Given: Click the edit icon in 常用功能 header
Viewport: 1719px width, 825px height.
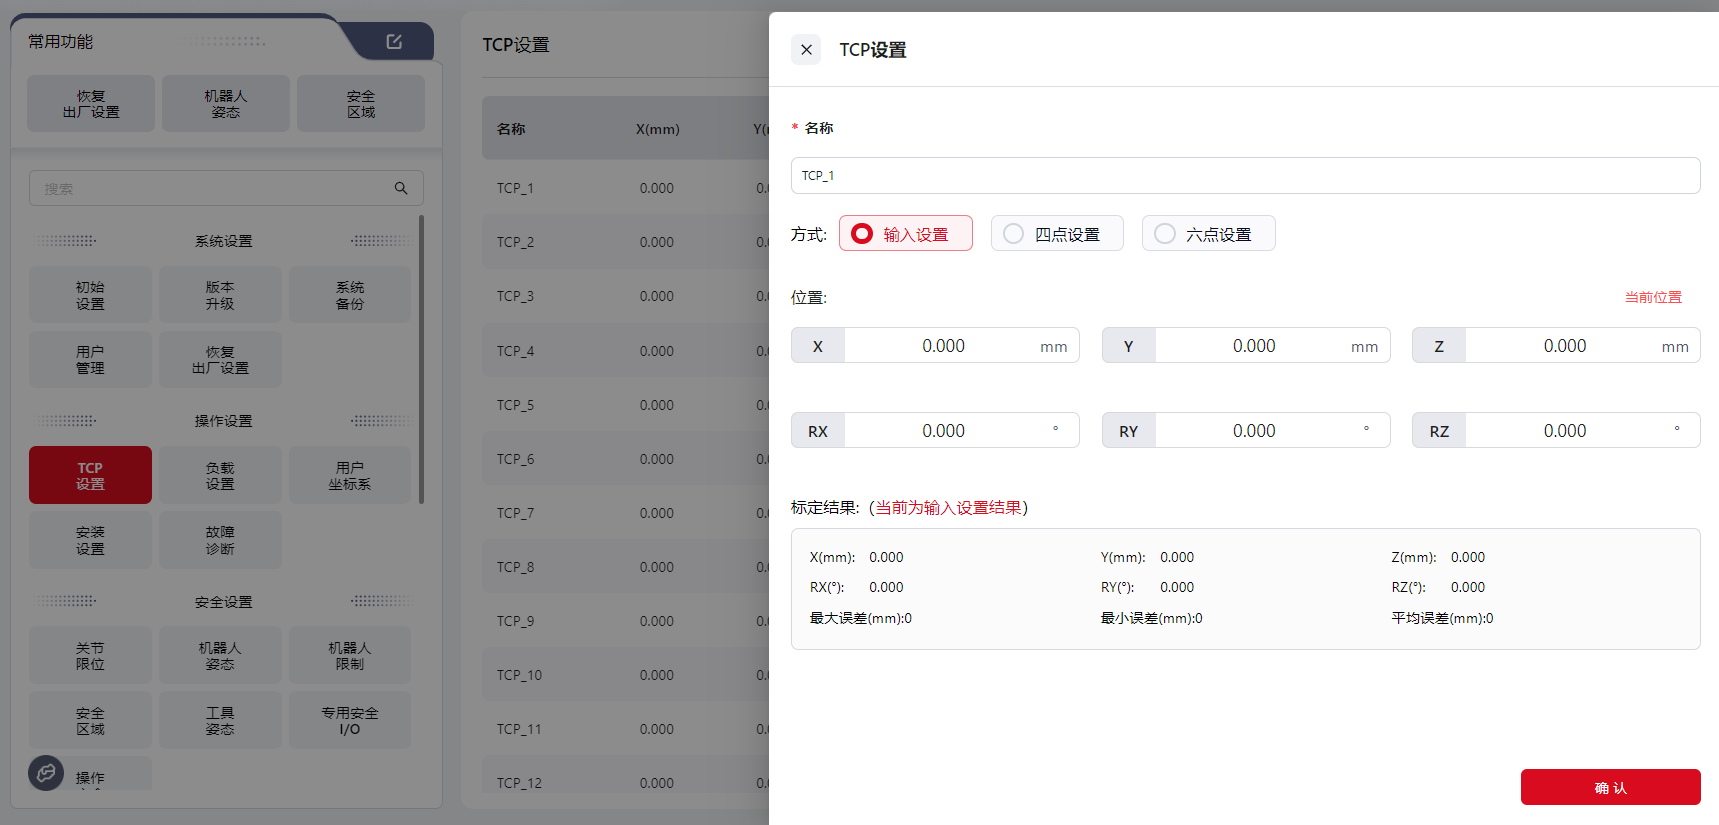Looking at the screenshot, I should tap(394, 41).
